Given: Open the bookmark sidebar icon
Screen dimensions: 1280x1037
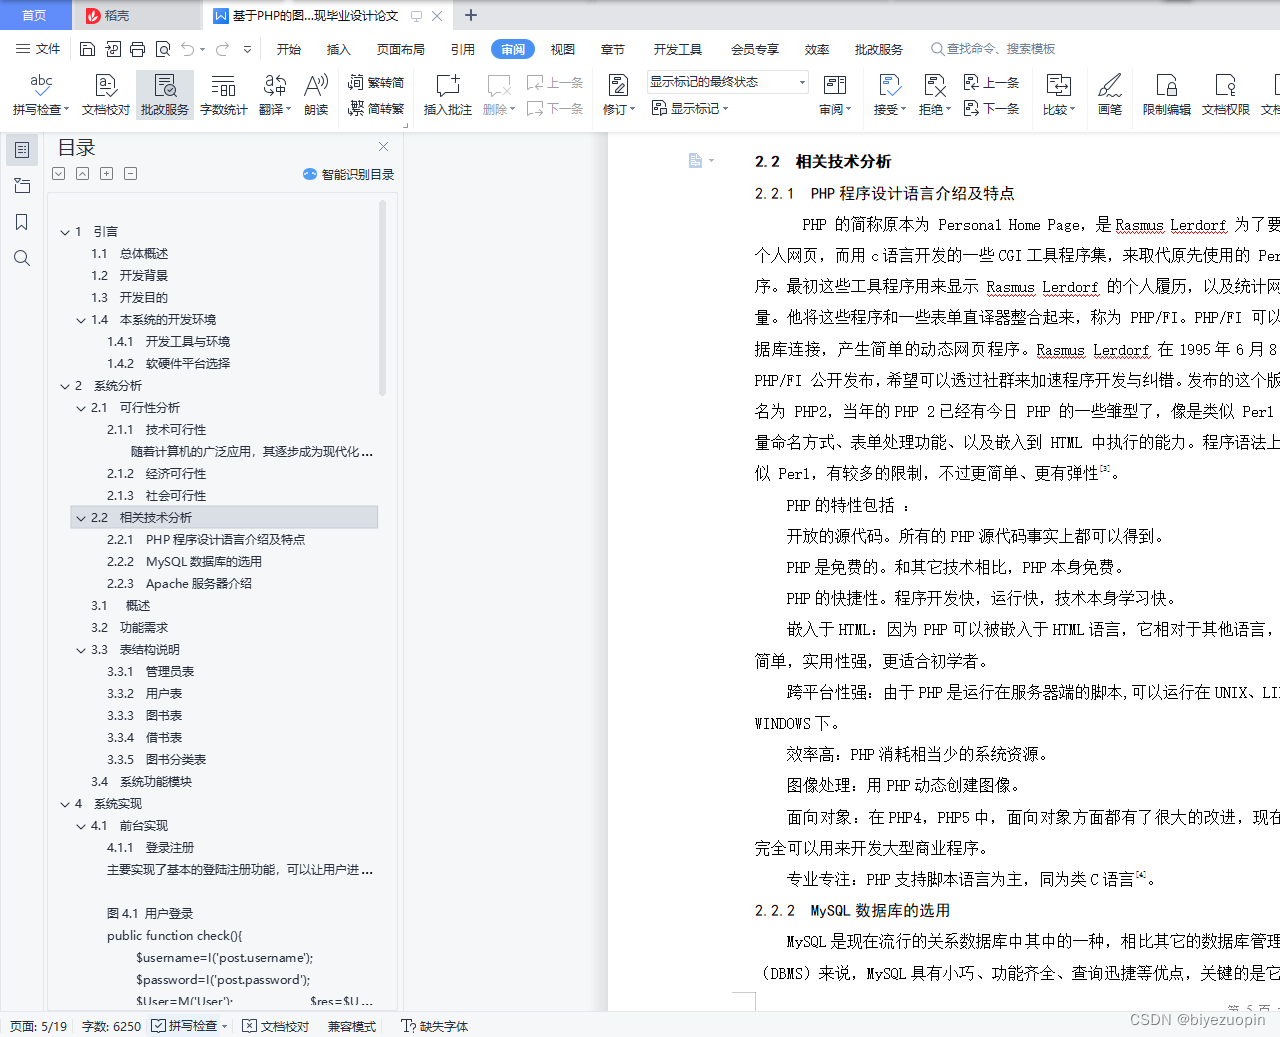Looking at the screenshot, I should 22,222.
